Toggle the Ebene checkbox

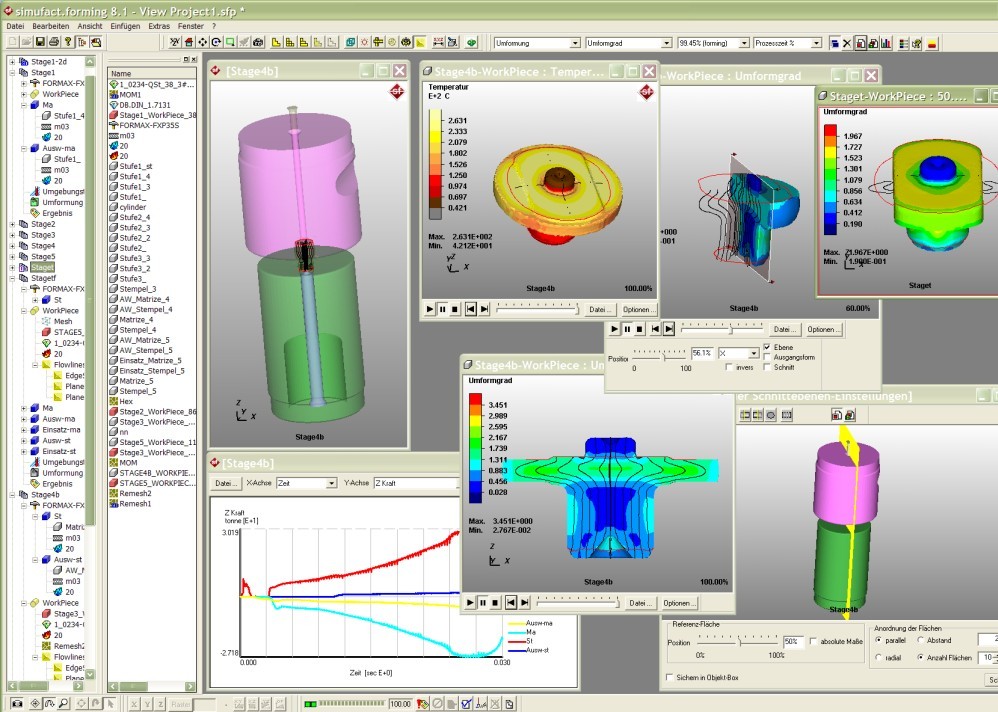coord(766,347)
